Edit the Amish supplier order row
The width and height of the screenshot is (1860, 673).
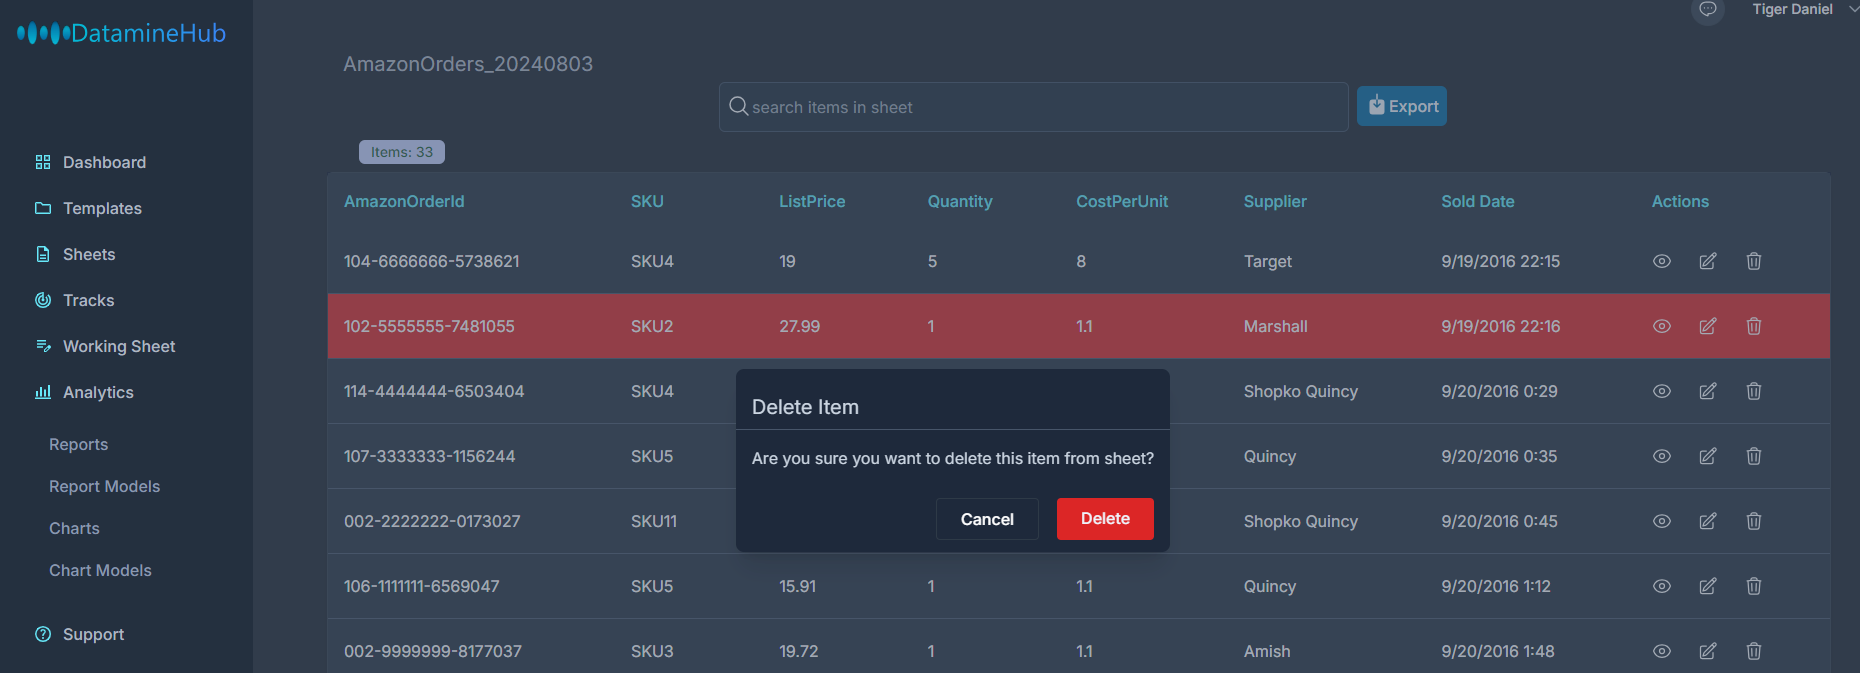pos(1708,651)
